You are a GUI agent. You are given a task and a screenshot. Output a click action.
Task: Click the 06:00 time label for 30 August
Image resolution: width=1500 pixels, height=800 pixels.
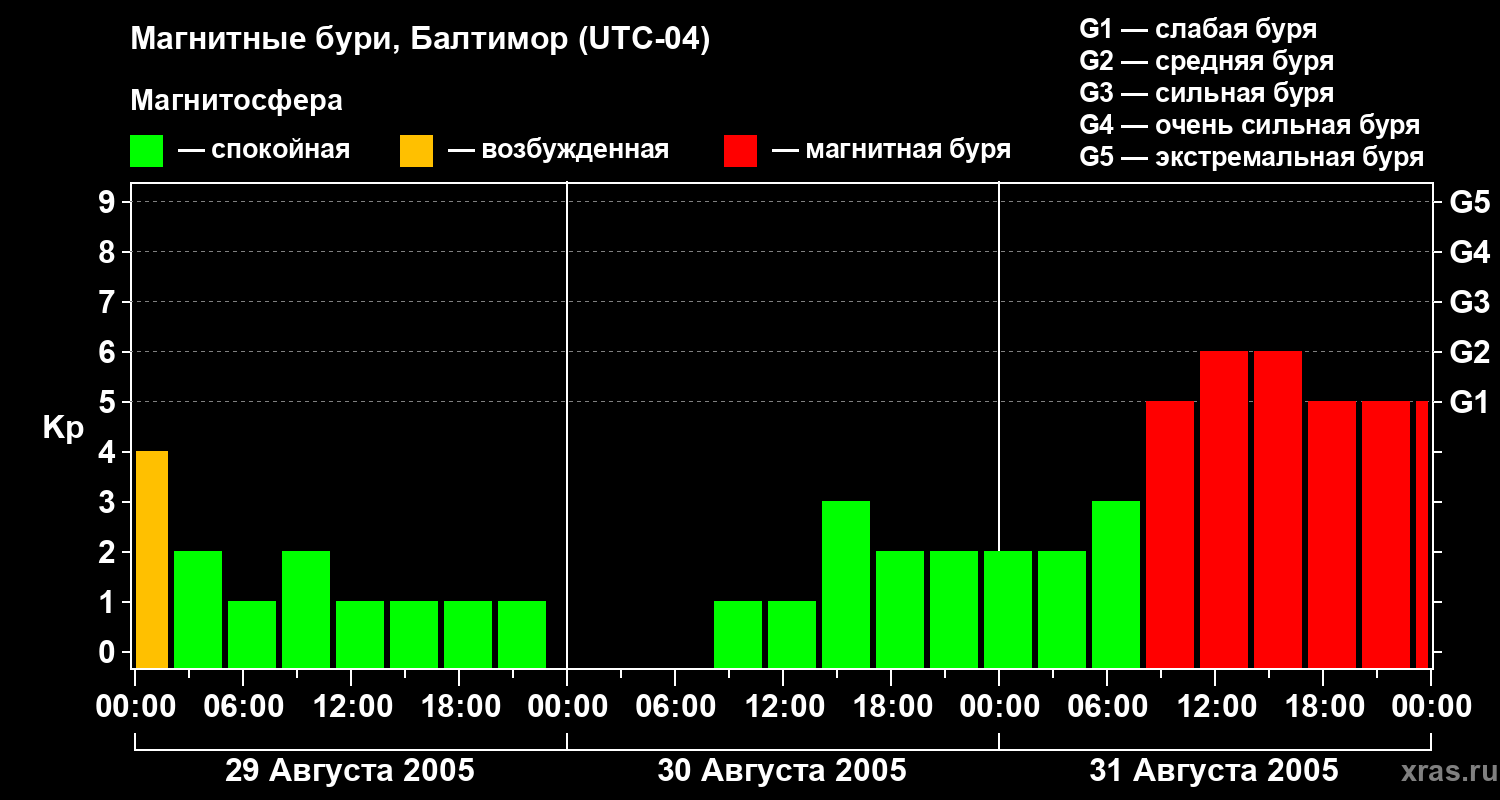(x=675, y=706)
